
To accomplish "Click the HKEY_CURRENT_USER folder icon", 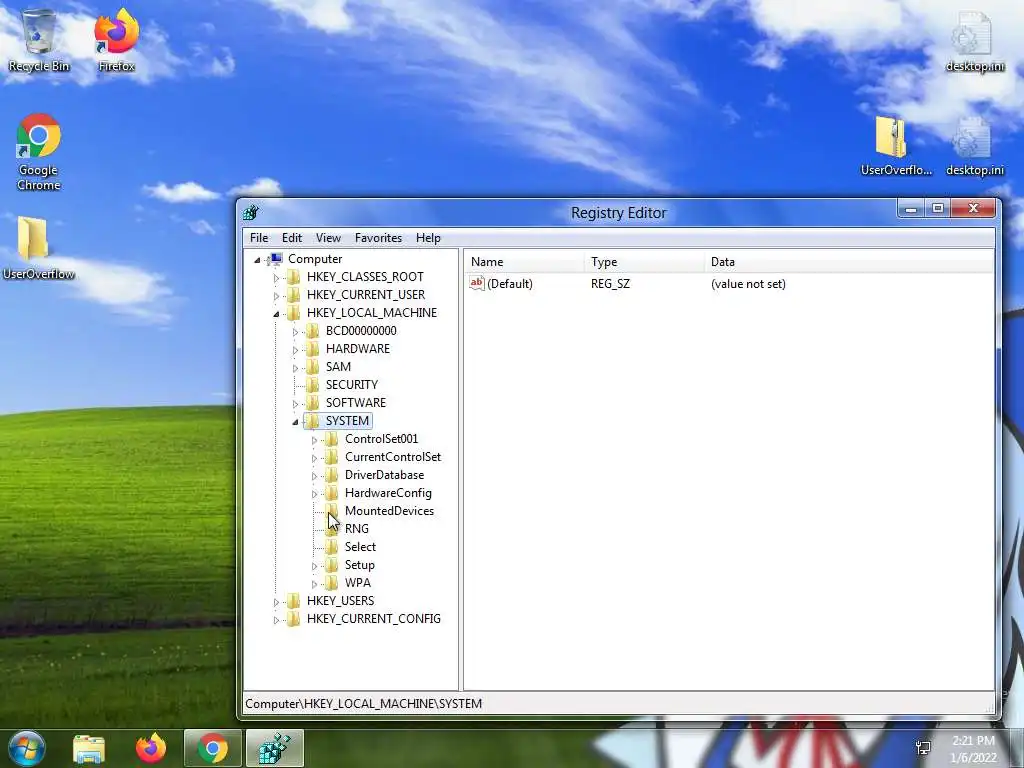I will 294,295.
